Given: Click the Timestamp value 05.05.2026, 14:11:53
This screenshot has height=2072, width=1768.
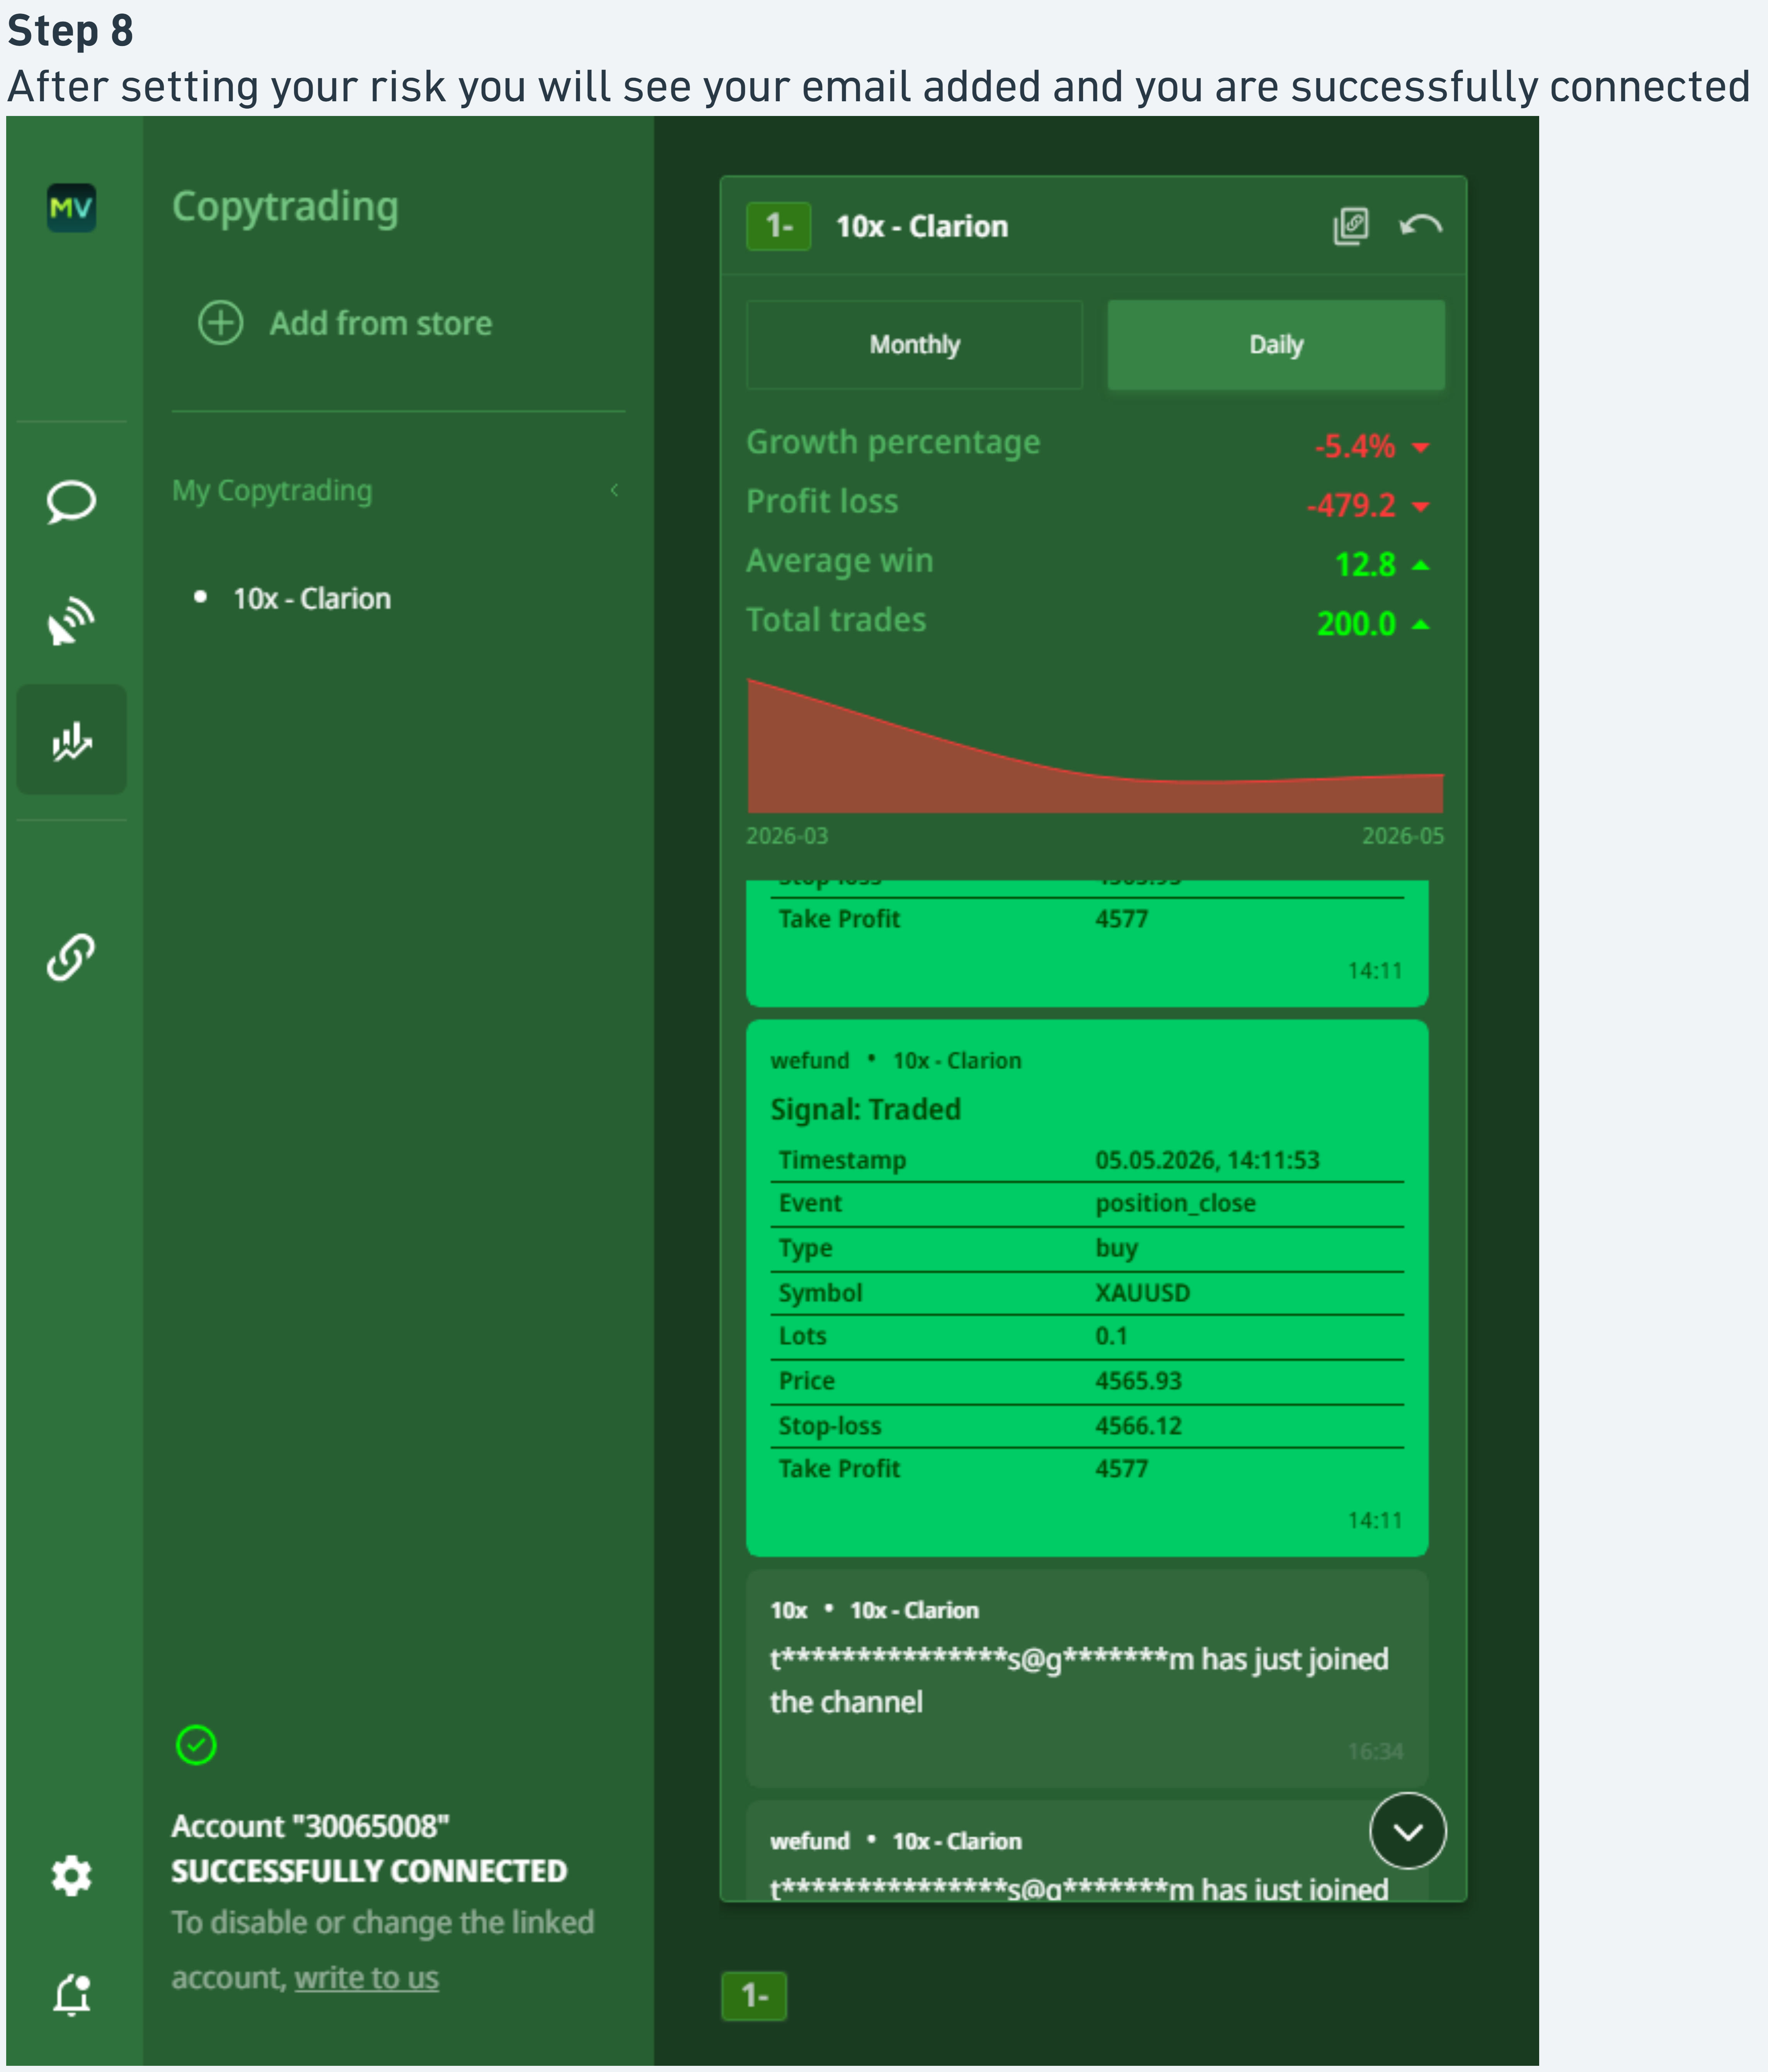Looking at the screenshot, I should tap(1207, 1160).
